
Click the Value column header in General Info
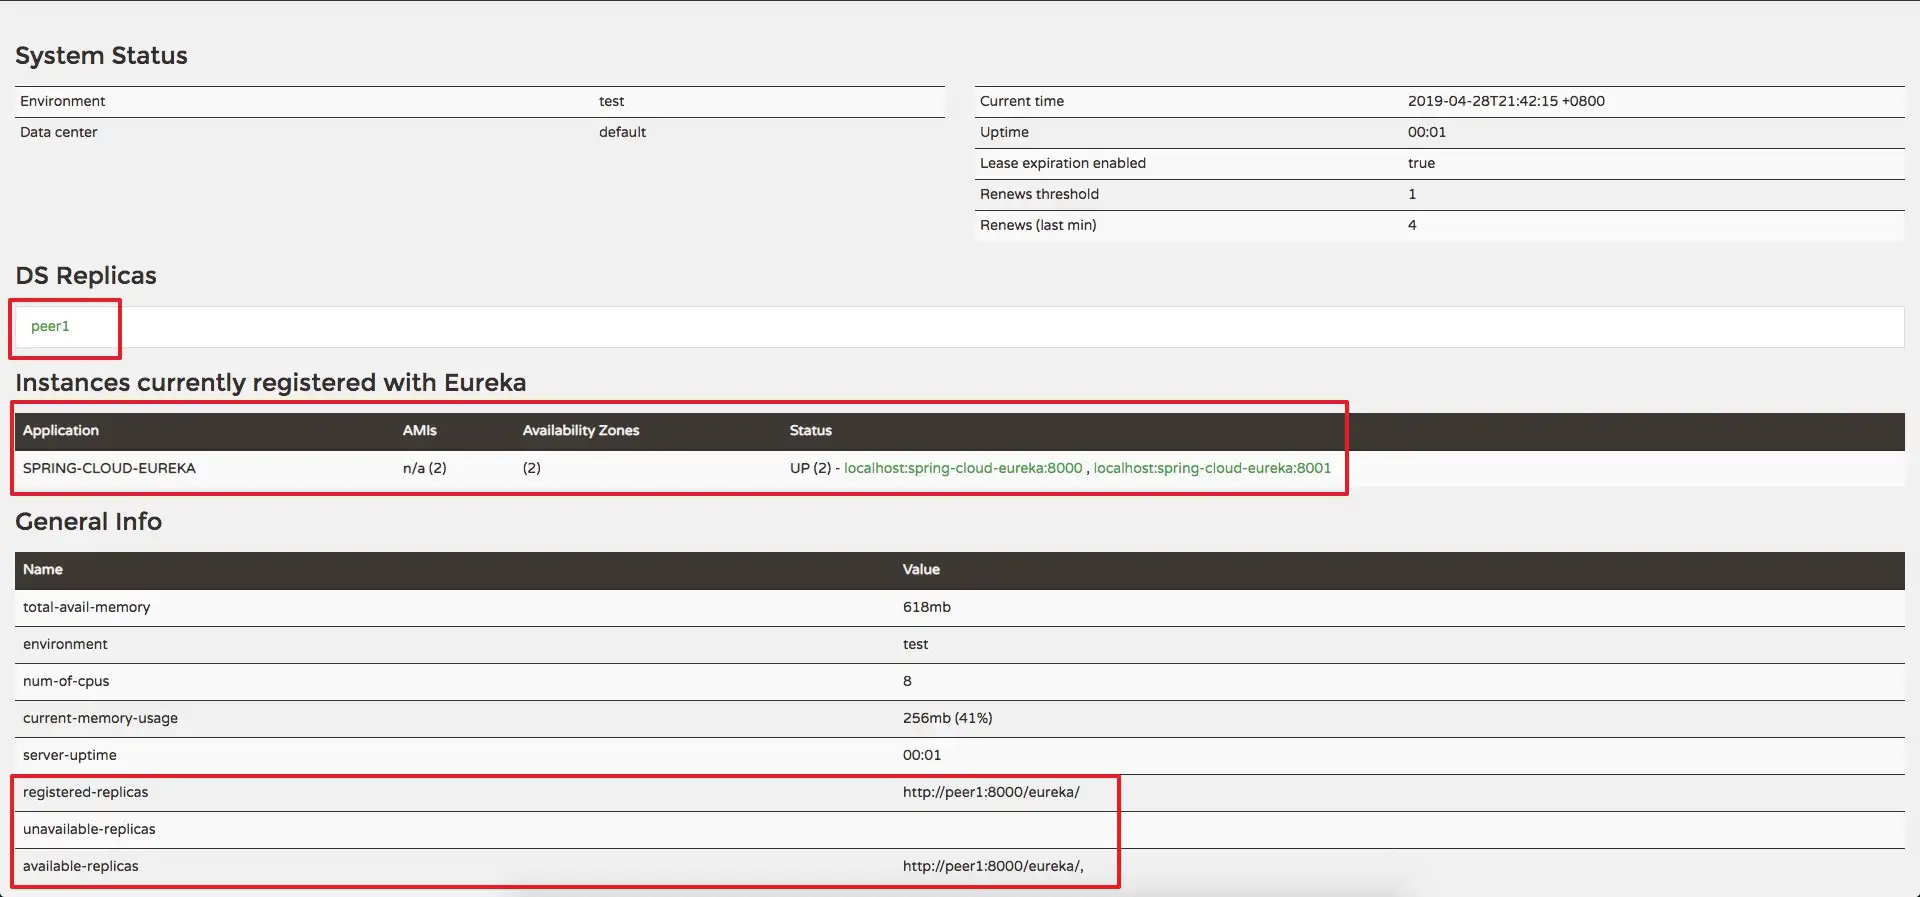(x=921, y=569)
